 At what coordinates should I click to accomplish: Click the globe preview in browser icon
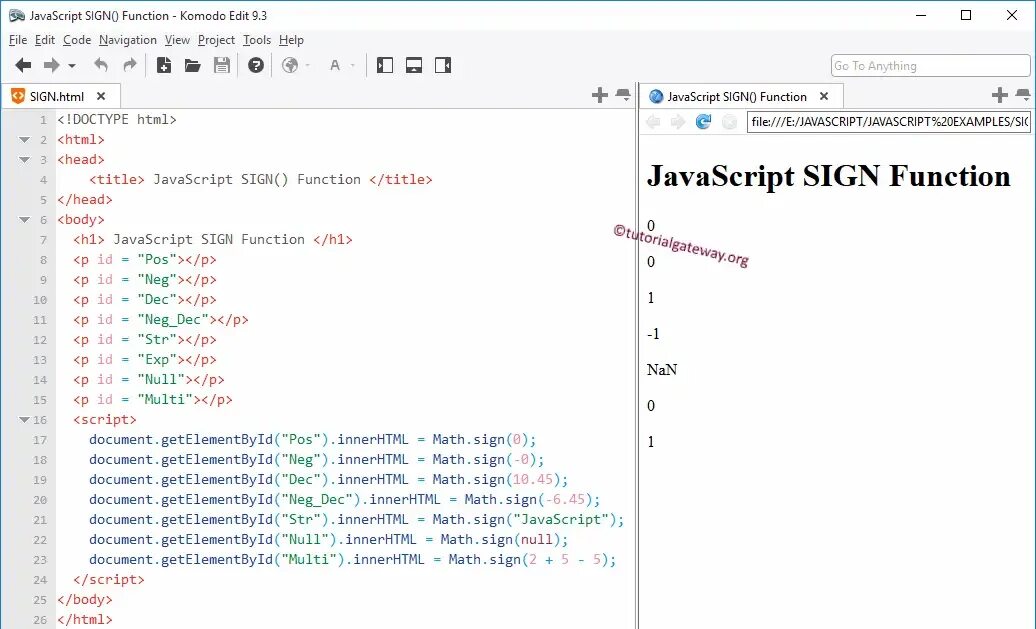coord(289,65)
